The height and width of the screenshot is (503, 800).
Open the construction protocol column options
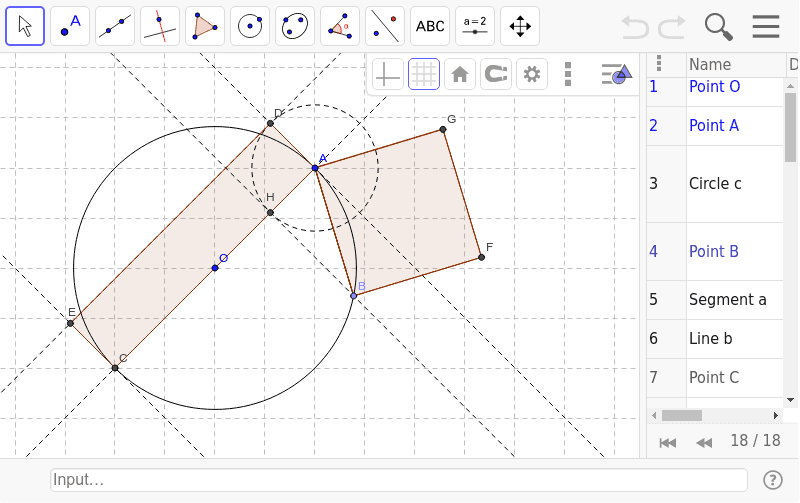[x=659, y=63]
